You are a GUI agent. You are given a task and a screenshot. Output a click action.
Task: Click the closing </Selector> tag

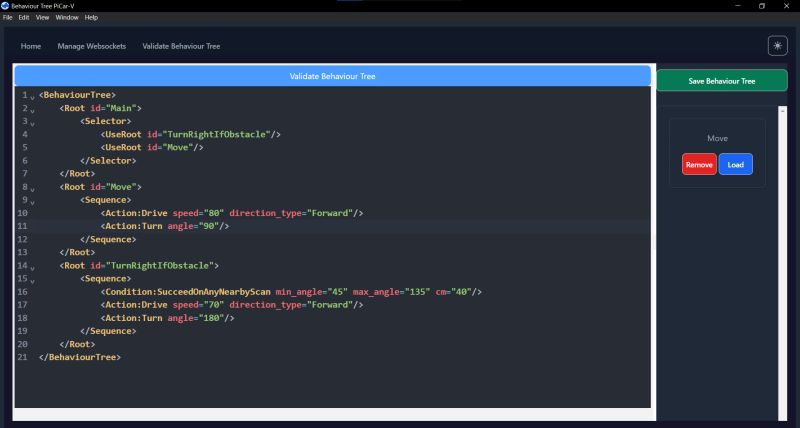108,160
